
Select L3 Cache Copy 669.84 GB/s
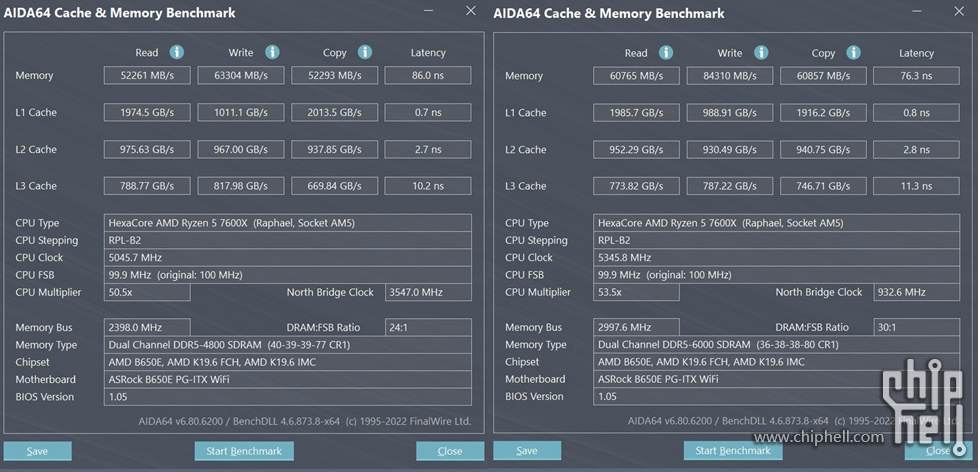tap(334, 186)
